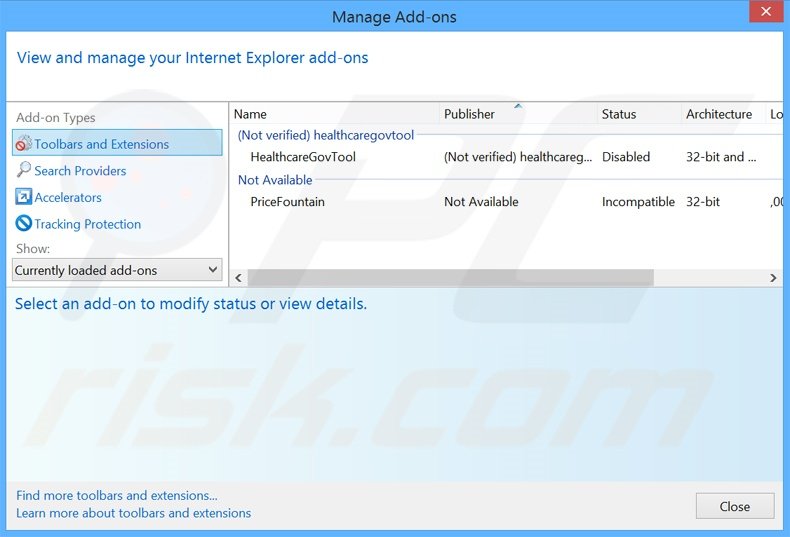Image resolution: width=790 pixels, height=537 pixels.
Task: Click the 32-bit architecture cell of PriceFountain
Action: tap(703, 202)
